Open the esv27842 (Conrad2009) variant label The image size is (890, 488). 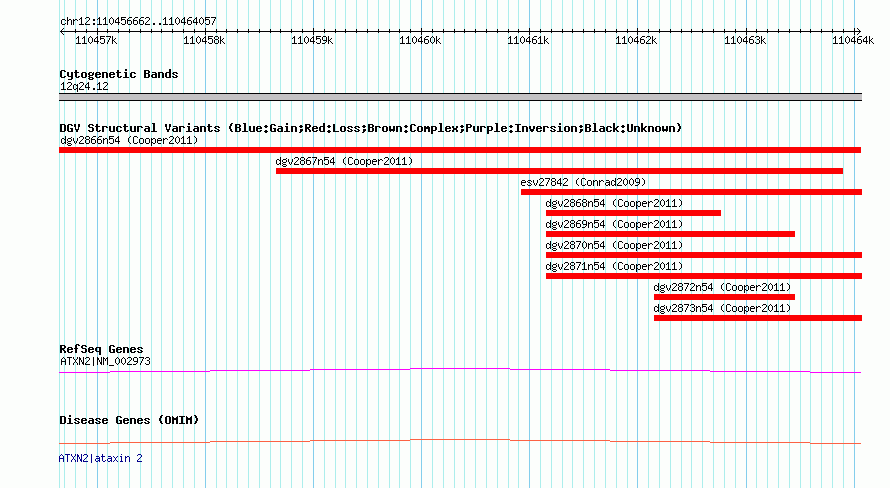coord(583,182)
